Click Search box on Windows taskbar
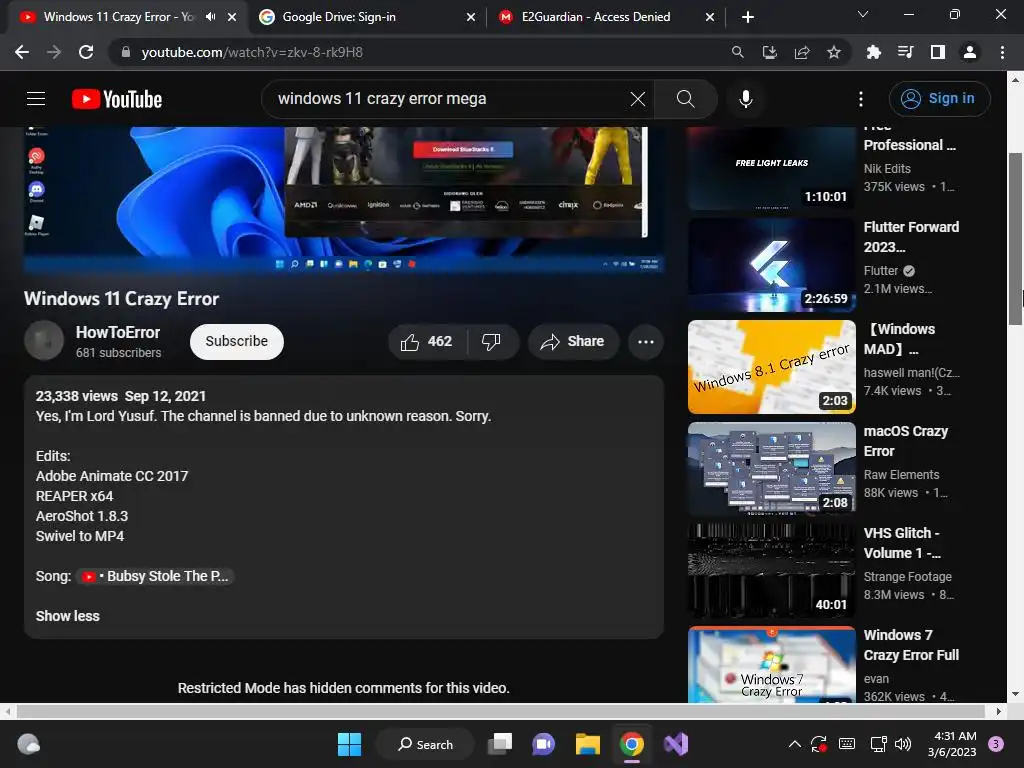Screen dimensions: 1024x768 pyautogui.click(x=425, y=744)
